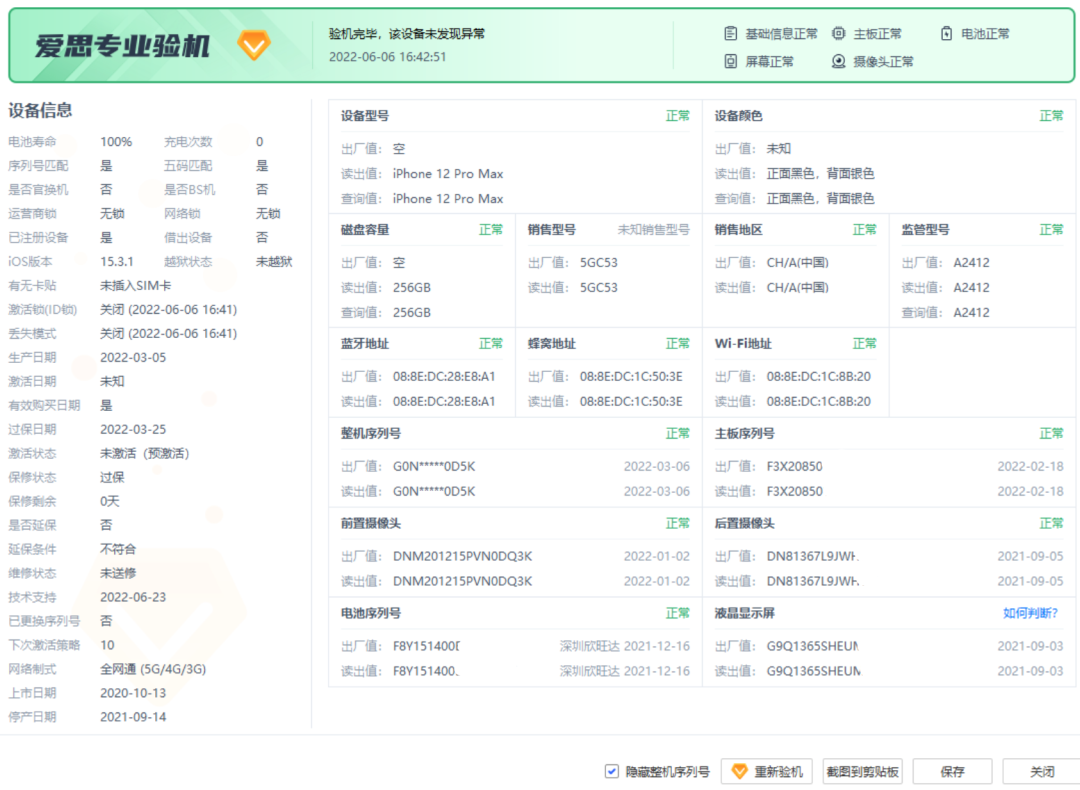This screenshot has height=790, width=1080.
Task: Click the 设备型号 读出值 iPhone 12 Pro Max
Action: click(448, 174)
